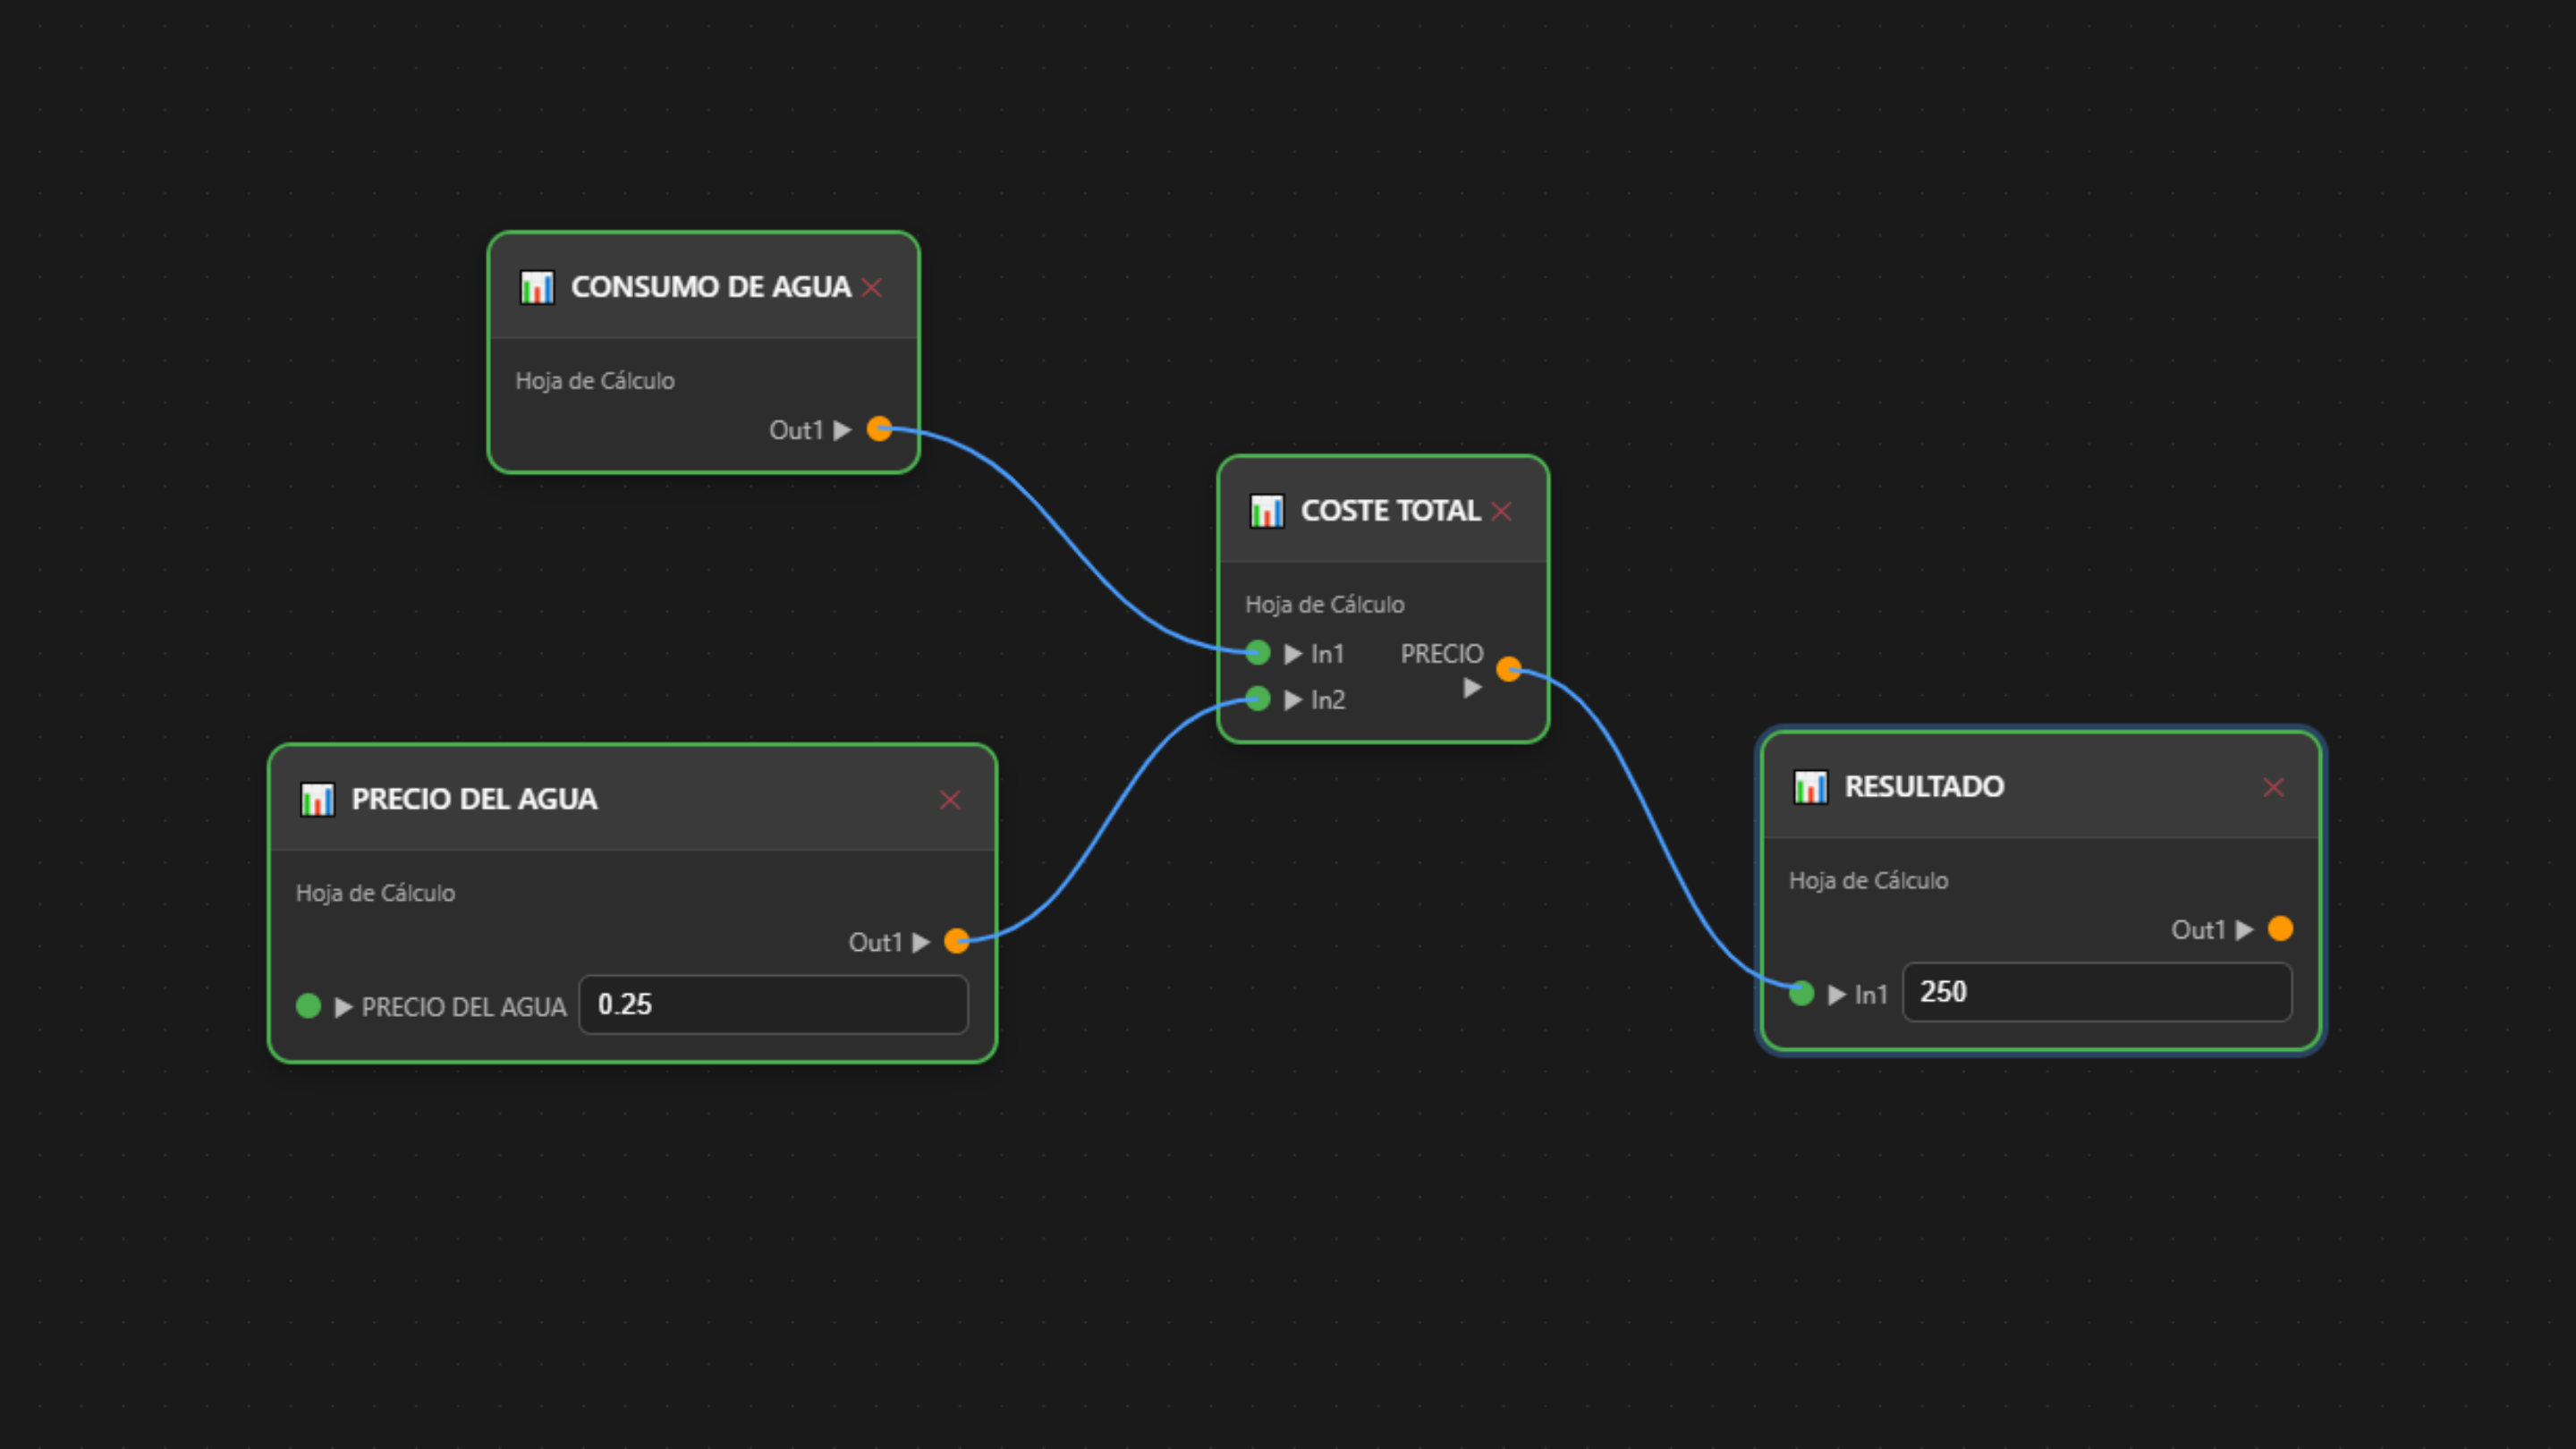Click the orange Out1 port on CONSUMO DE AGUA
Viewport: 2576px width, 1449px height.
click(879, 429)
